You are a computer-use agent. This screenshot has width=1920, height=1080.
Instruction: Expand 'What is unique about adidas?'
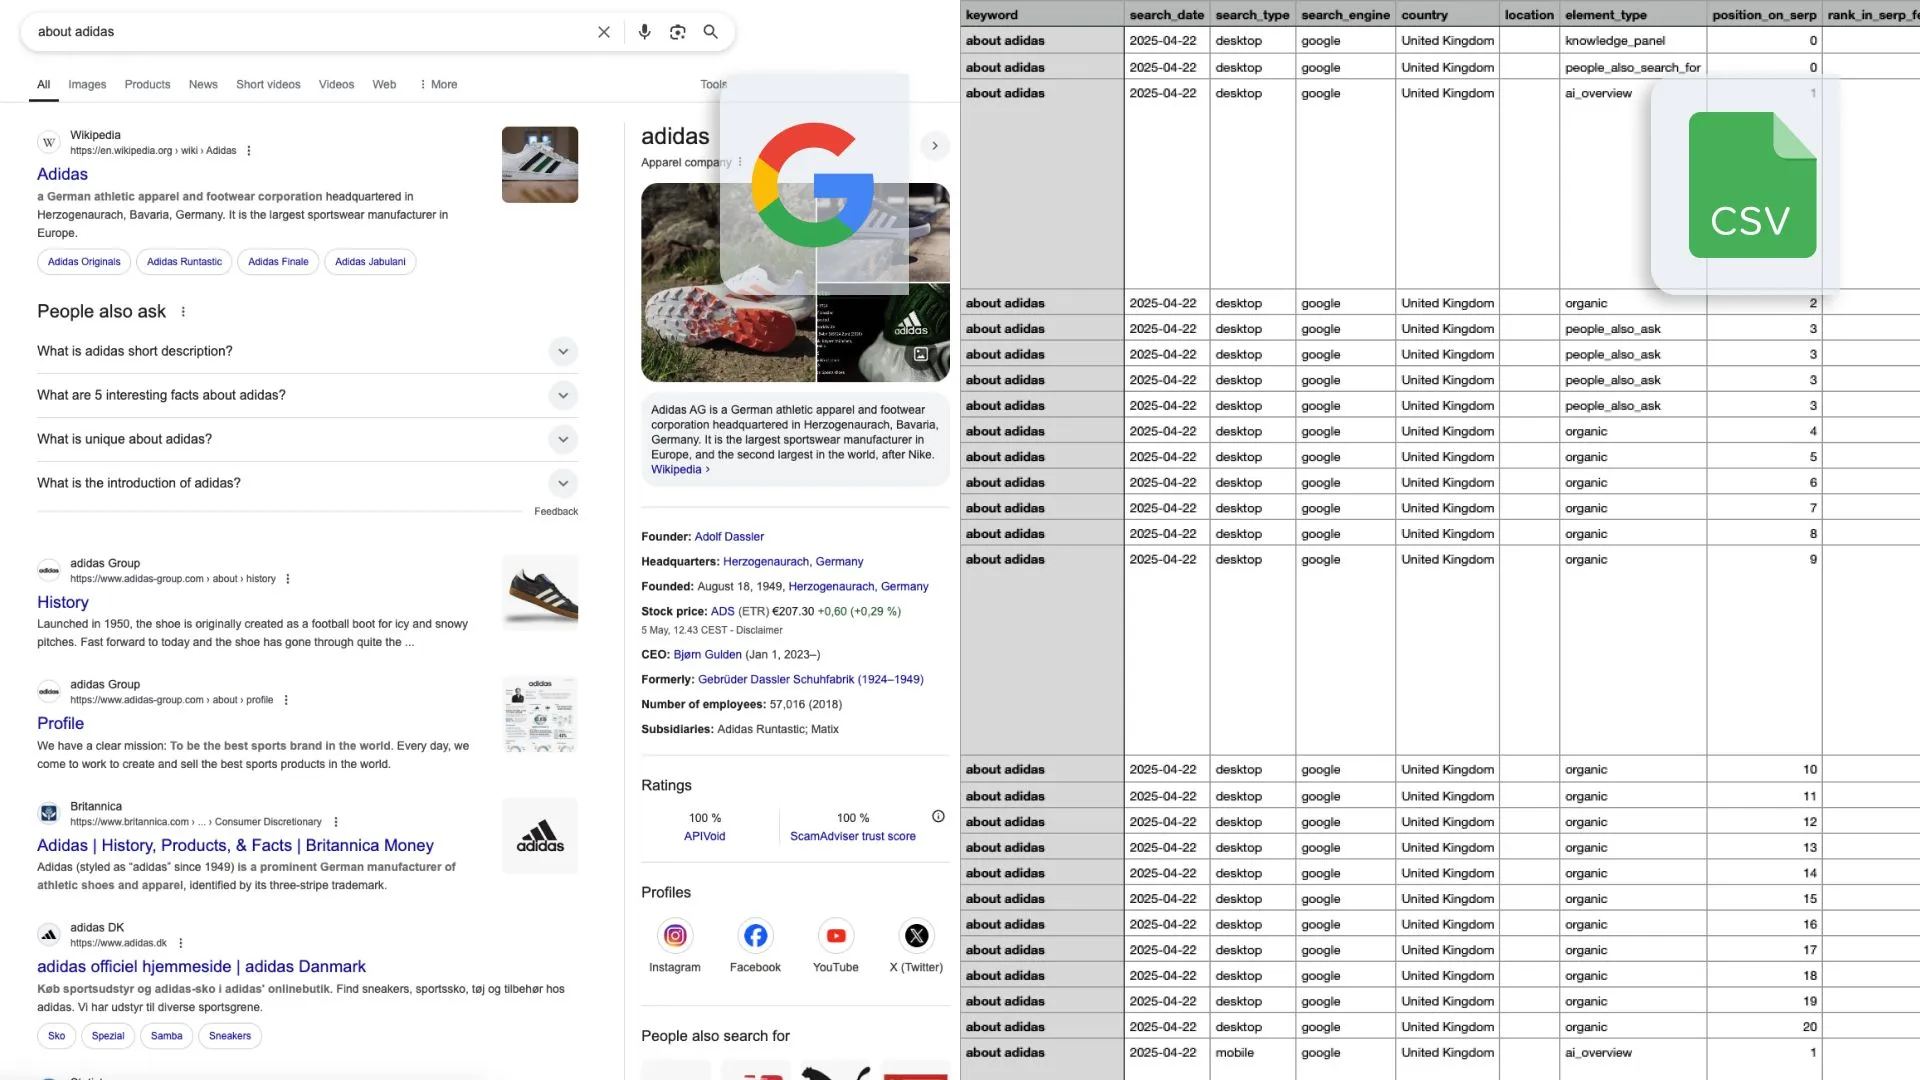point(563,440)
